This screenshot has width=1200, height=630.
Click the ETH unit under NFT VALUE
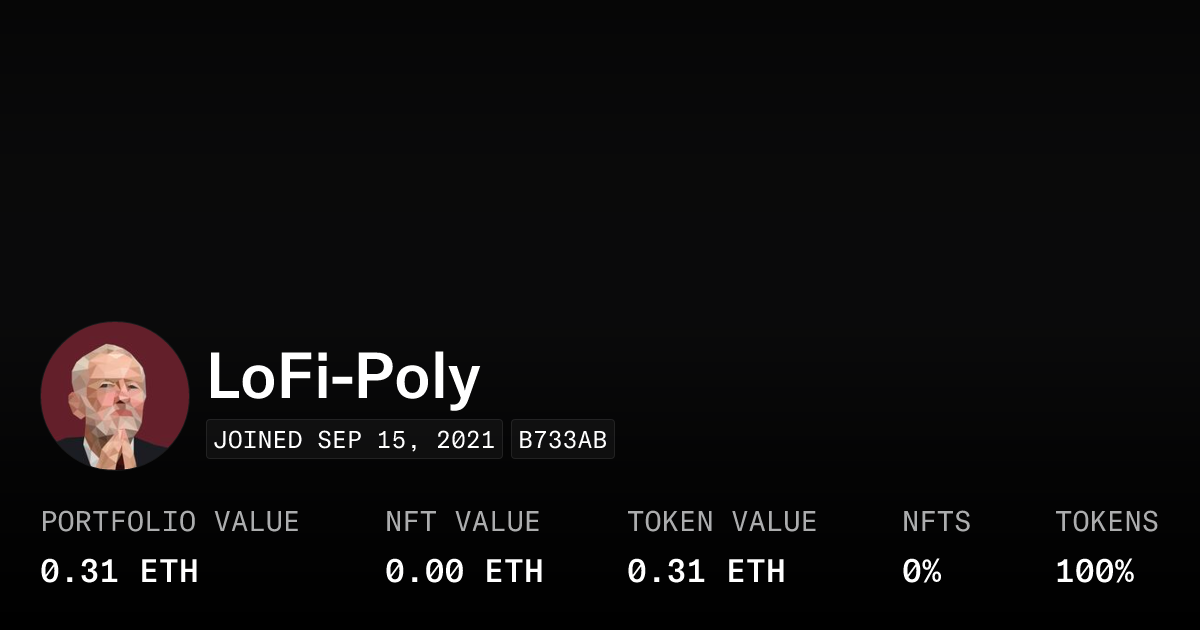[x=514, y=572]
